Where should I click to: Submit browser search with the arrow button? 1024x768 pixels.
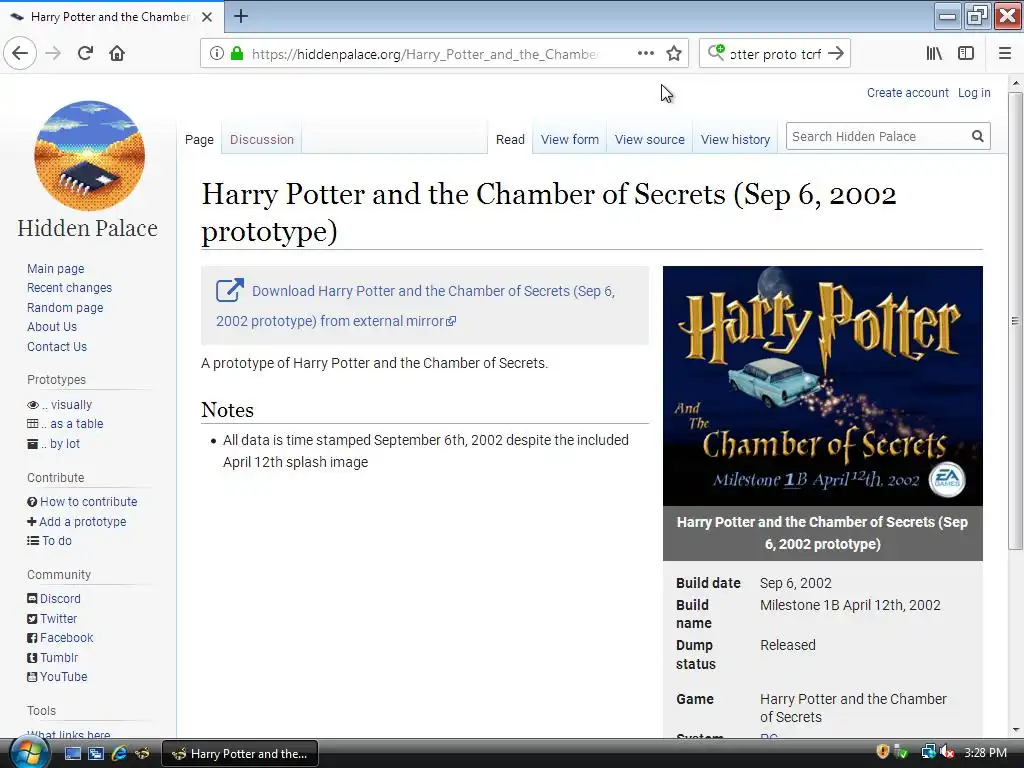coord(835,54)
